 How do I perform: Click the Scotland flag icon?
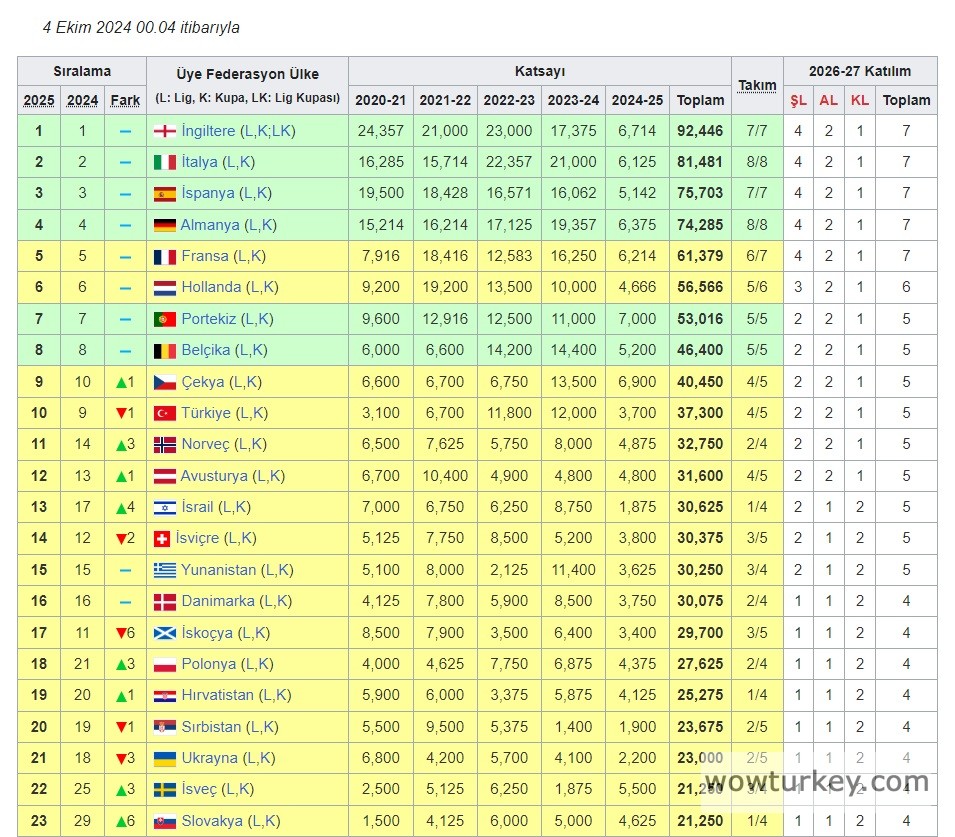[165, 633]
